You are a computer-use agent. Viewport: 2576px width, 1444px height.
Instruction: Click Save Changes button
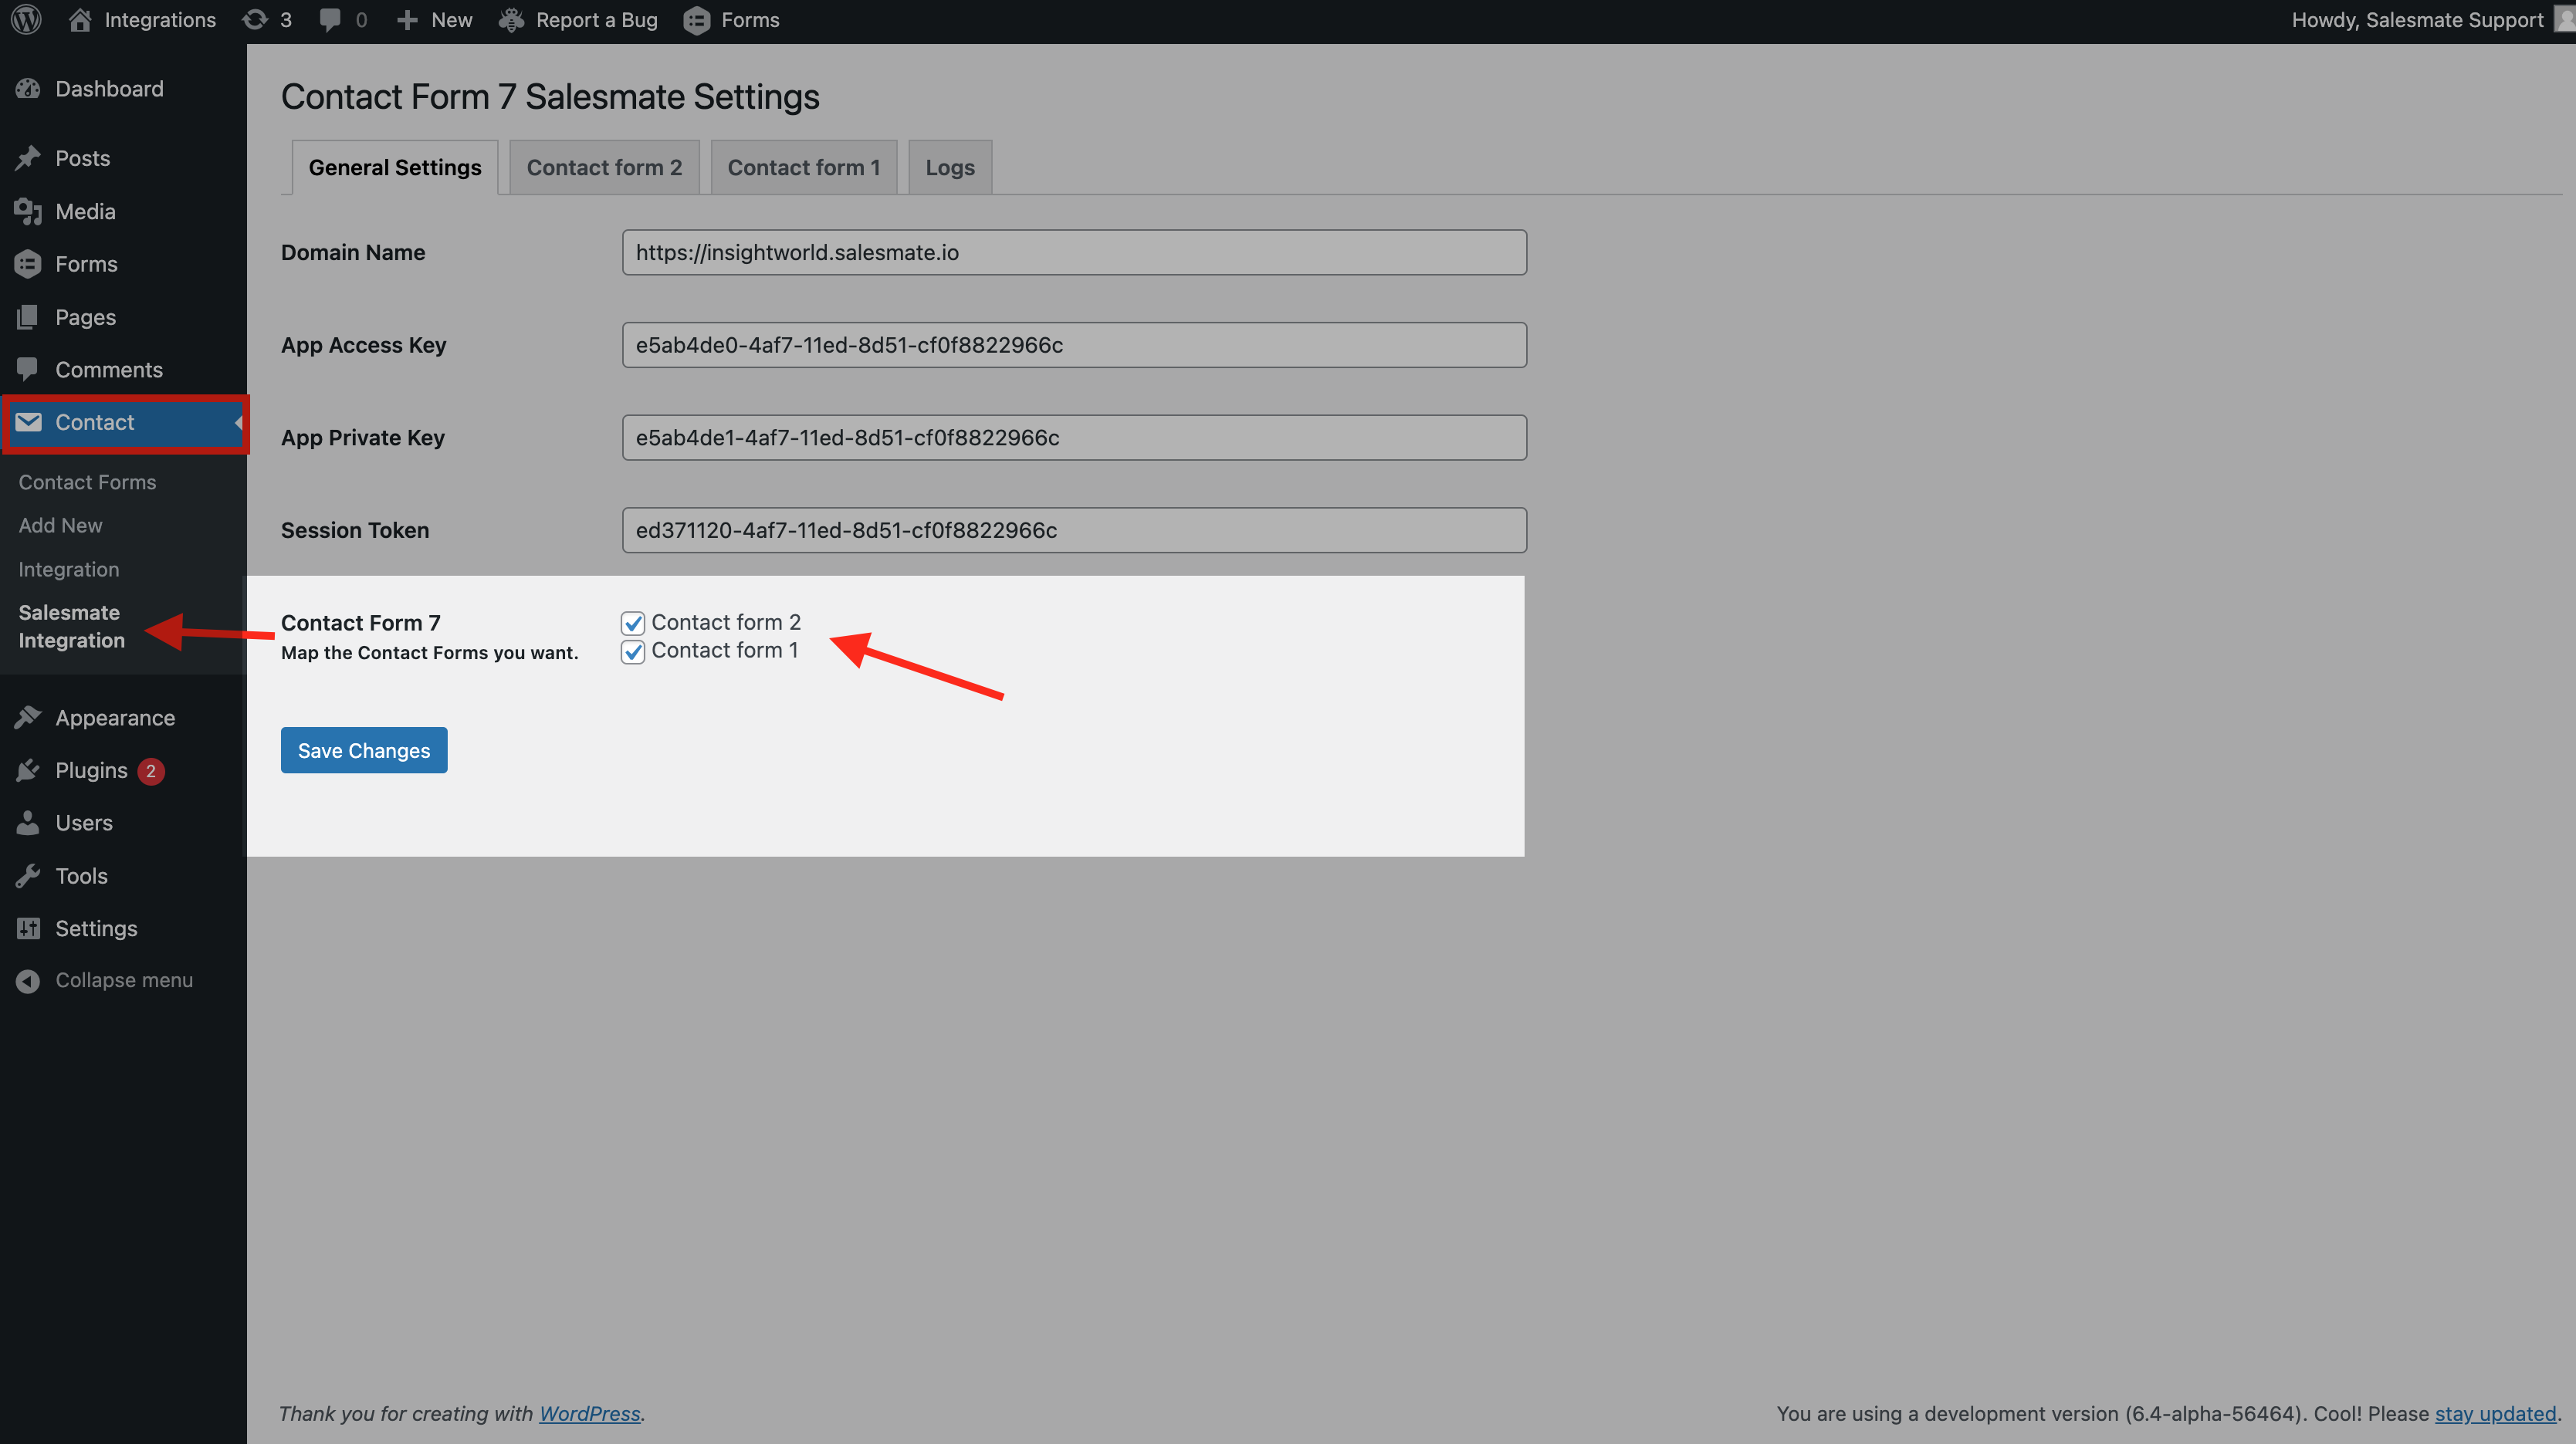(x=364, y=750)
